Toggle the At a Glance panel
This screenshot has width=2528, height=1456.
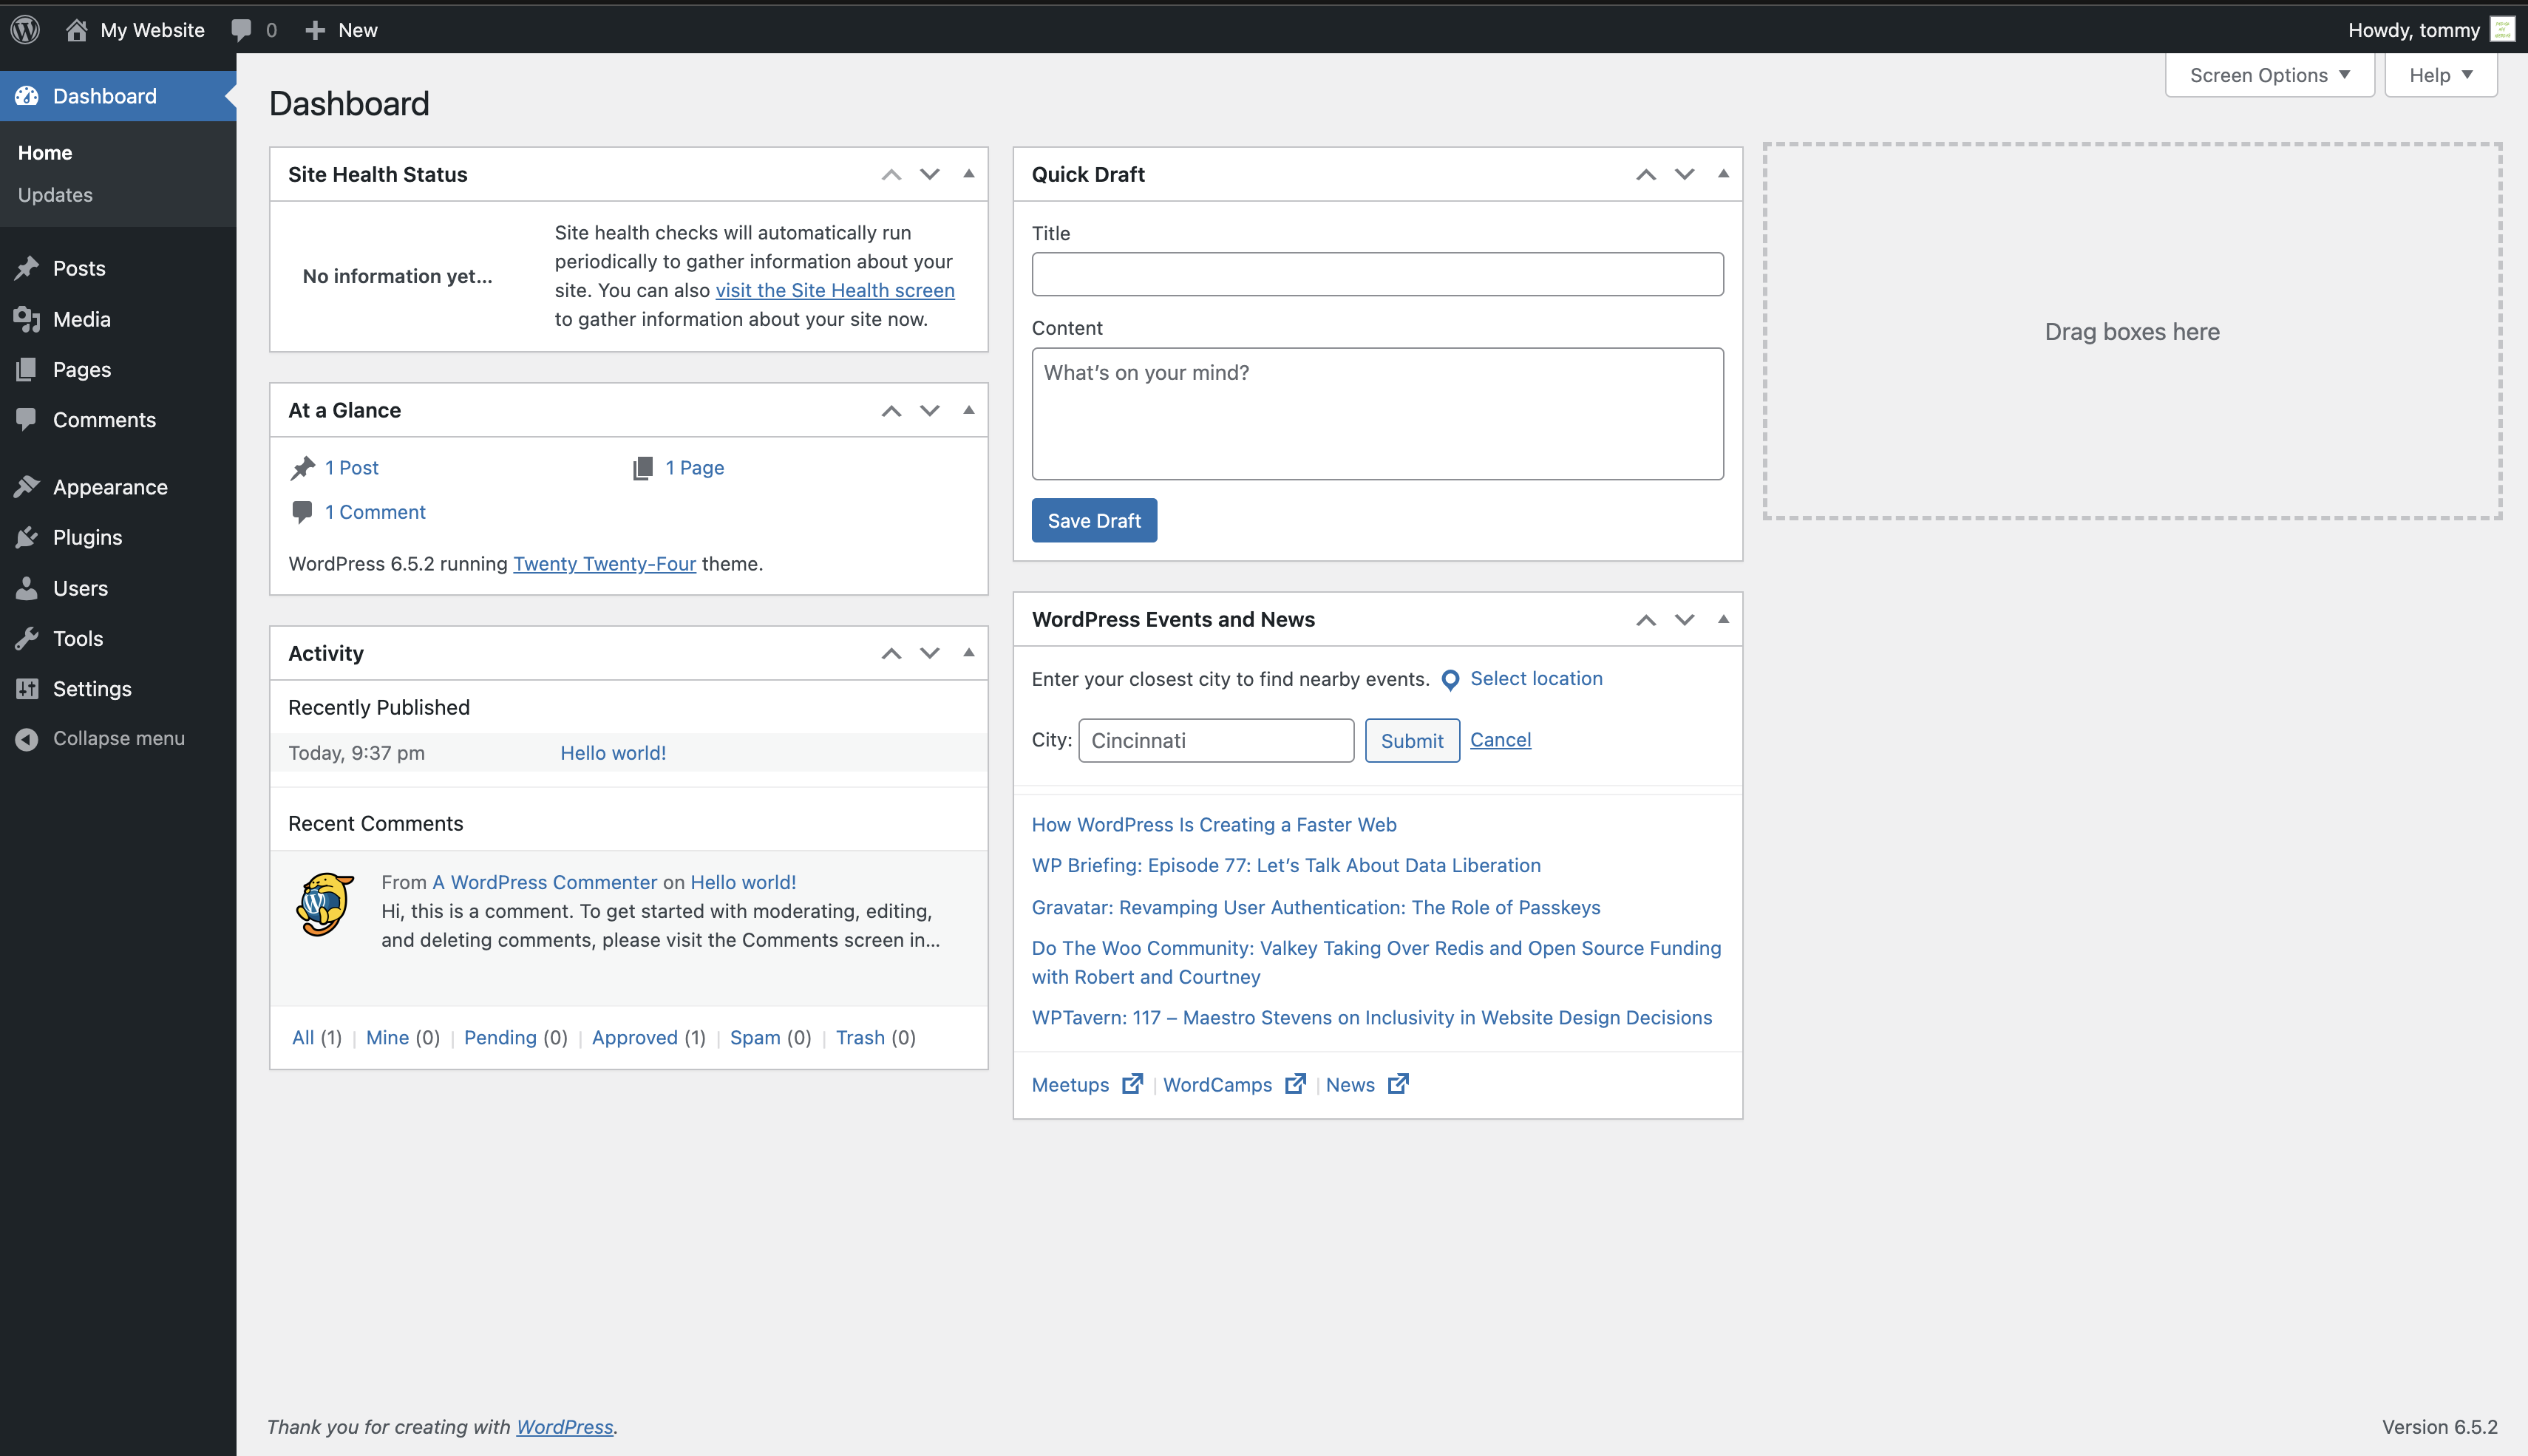(x=968, y=410)
